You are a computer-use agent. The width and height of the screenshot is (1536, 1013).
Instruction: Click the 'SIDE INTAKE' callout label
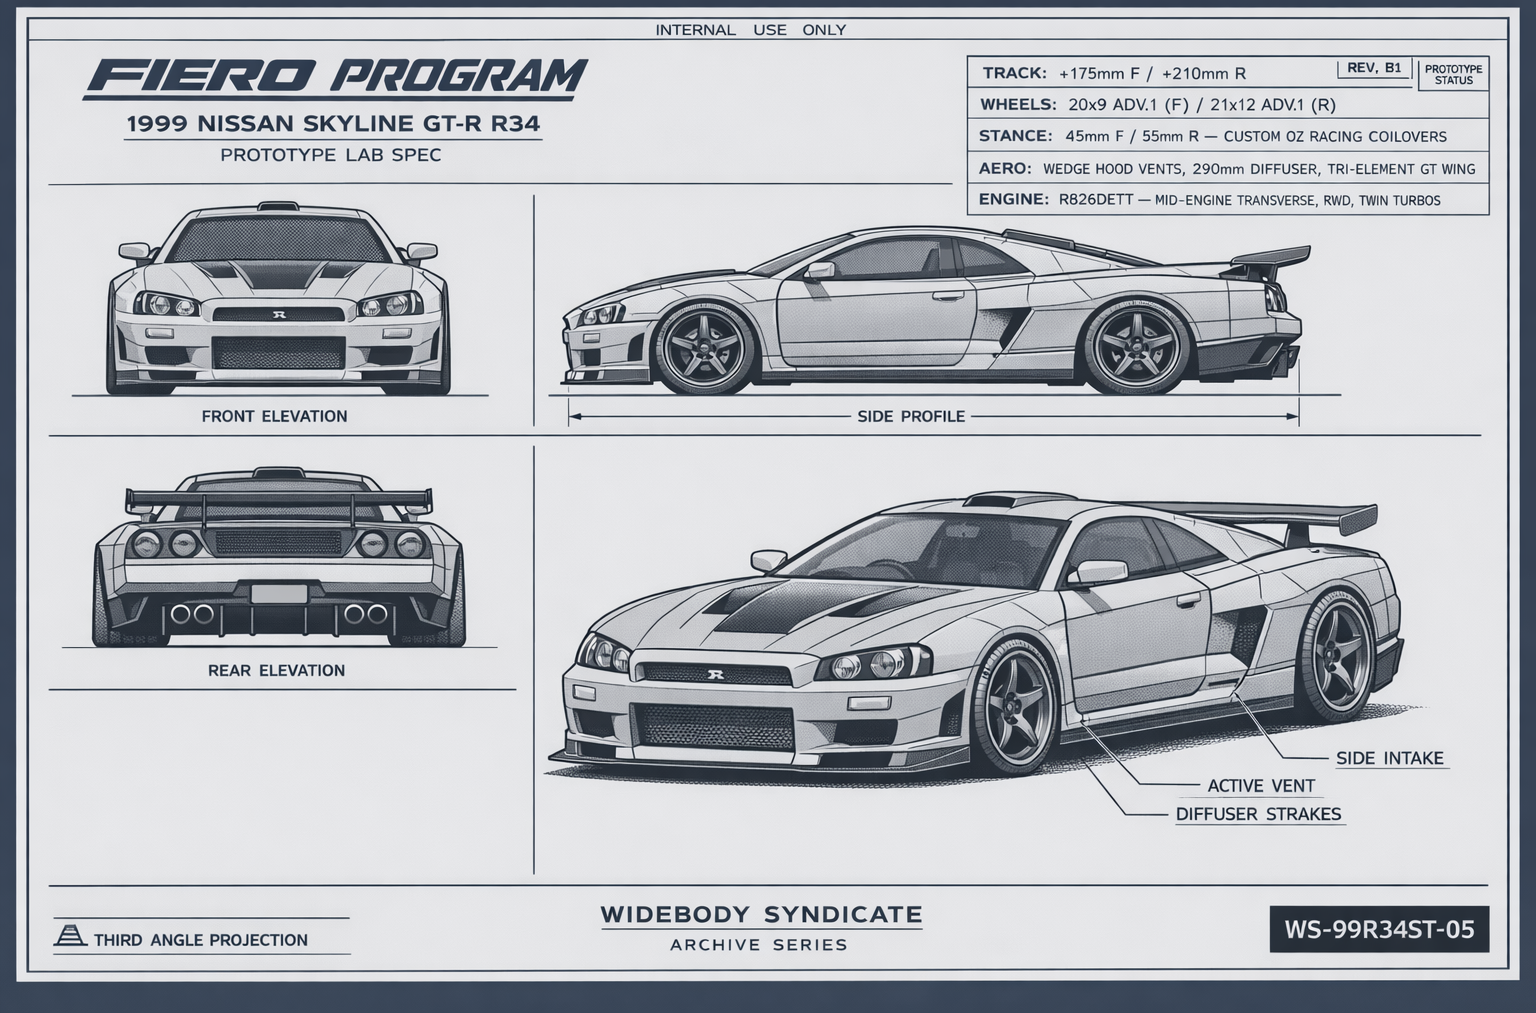pos(1390,758)
